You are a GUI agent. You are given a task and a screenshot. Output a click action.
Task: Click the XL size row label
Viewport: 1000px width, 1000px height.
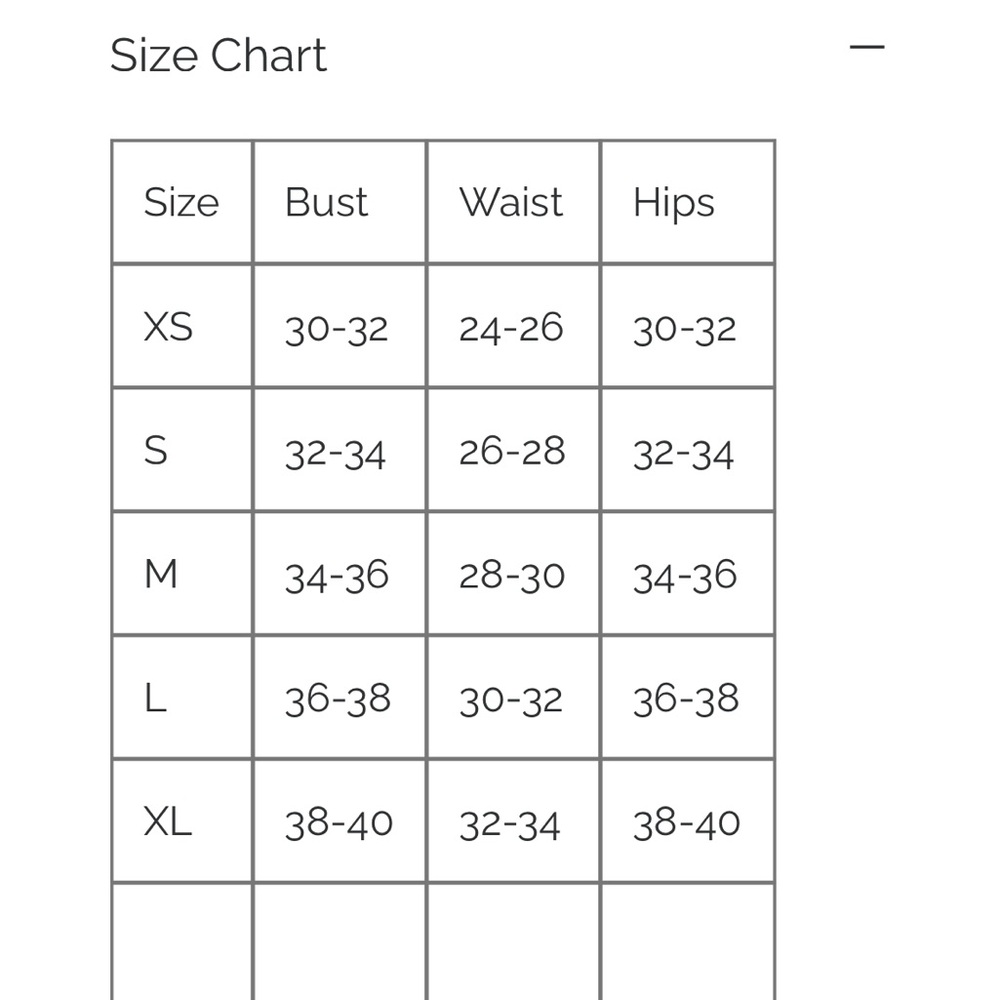167,821
